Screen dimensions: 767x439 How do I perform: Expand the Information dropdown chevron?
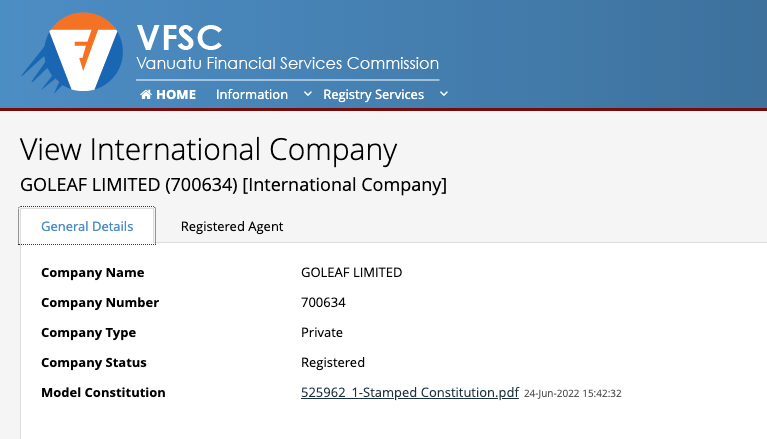[x=307, y=94]
